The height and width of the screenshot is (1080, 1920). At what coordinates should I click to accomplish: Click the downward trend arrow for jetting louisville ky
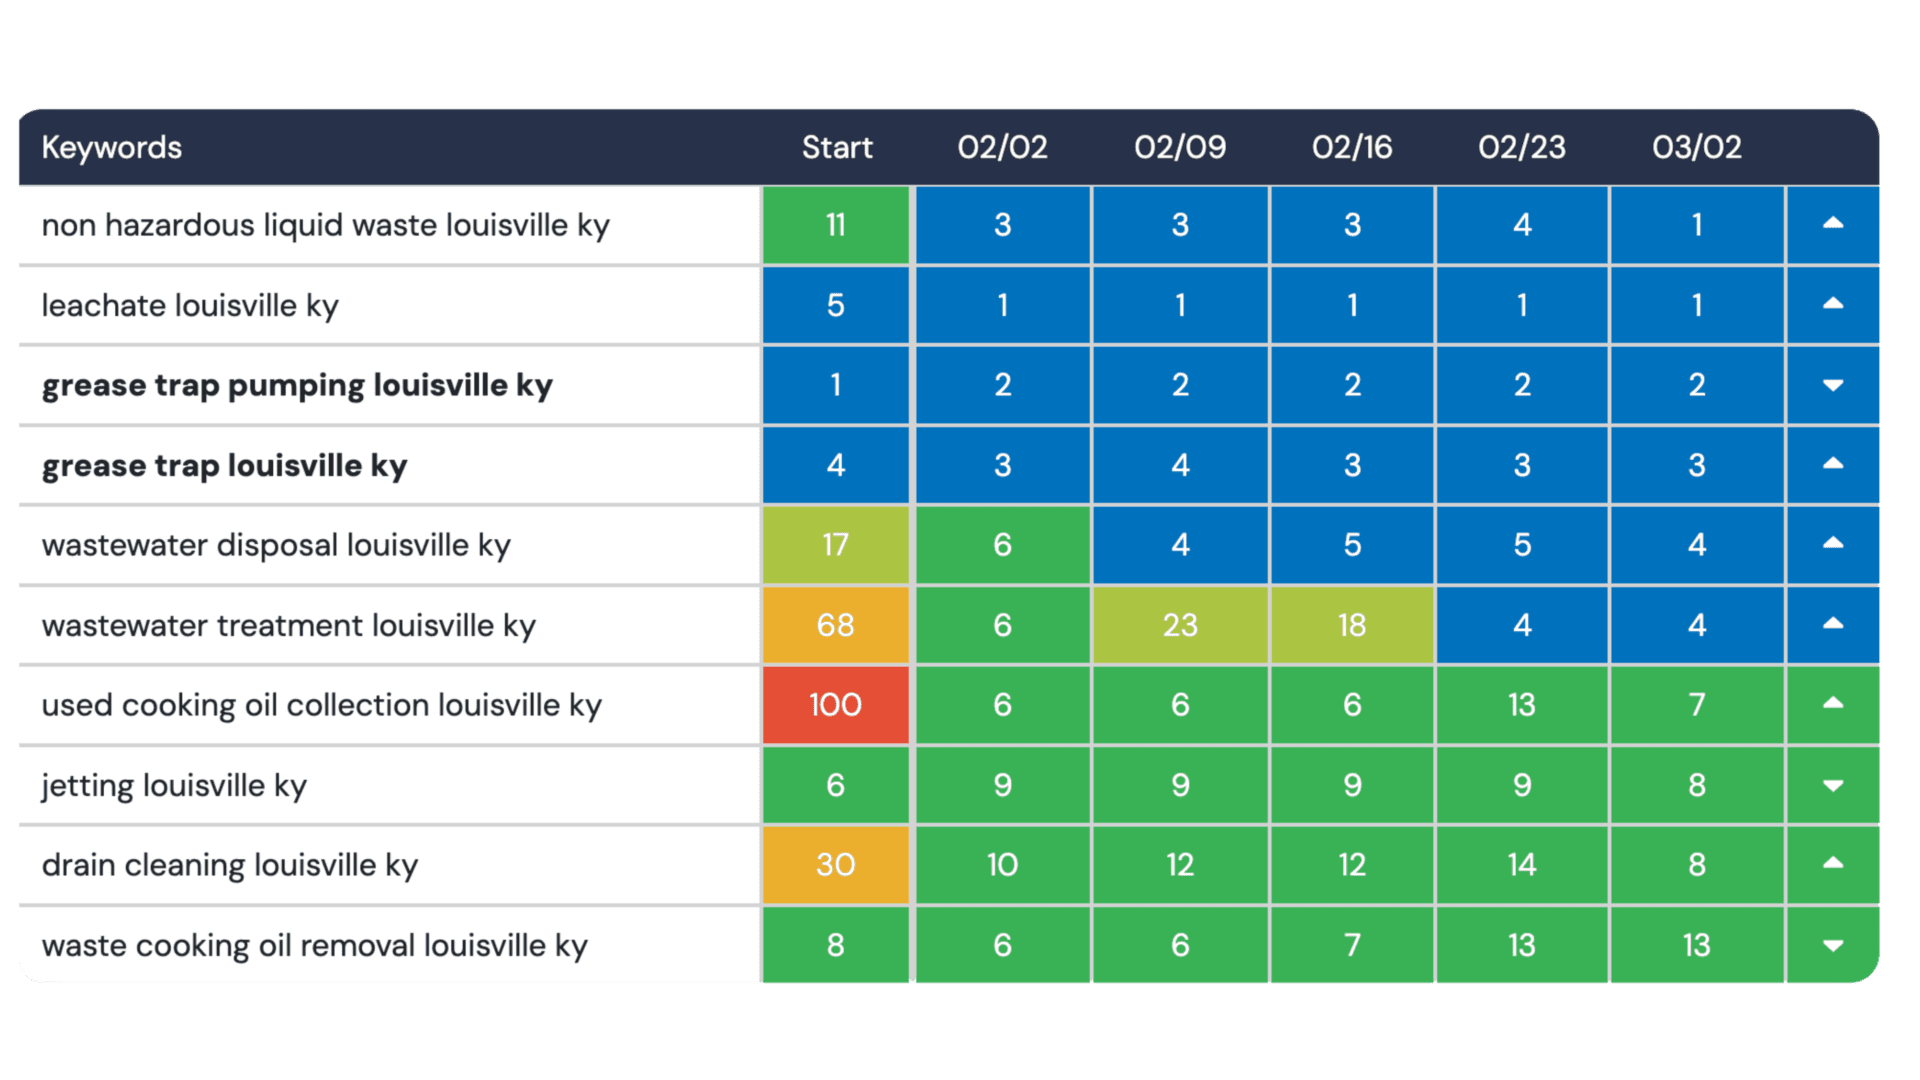(1833, 785)
